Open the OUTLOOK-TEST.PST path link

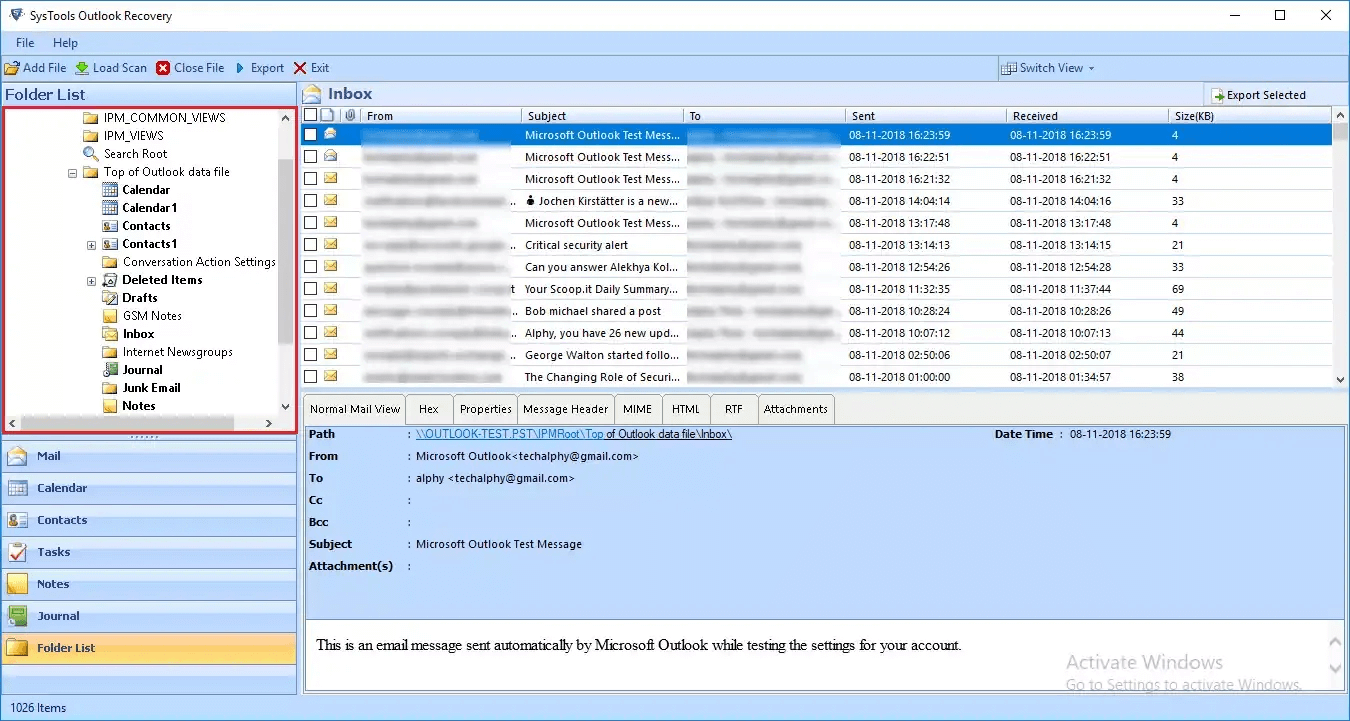pyautogui.click(x=574, y=434)
